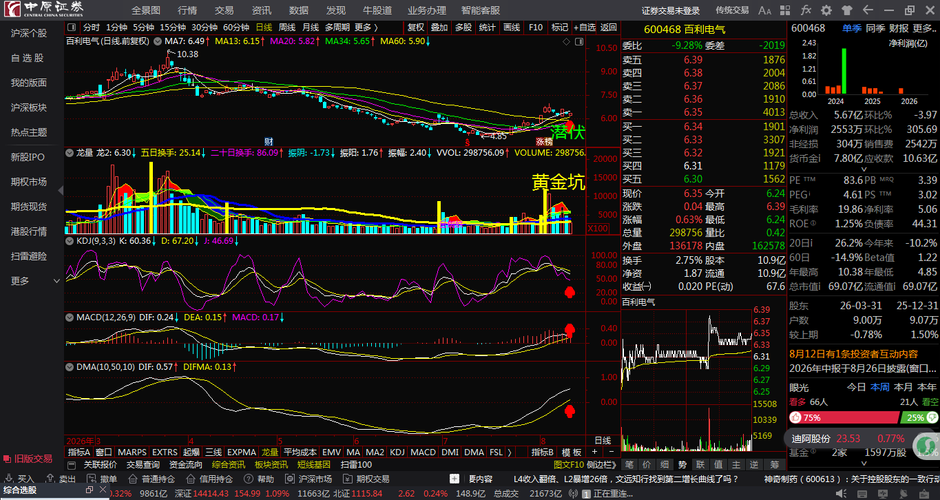The width and height of the screenshot is (940, 500).
Task: Click the 买入 buy button
Action: click(x=21, y=479)
